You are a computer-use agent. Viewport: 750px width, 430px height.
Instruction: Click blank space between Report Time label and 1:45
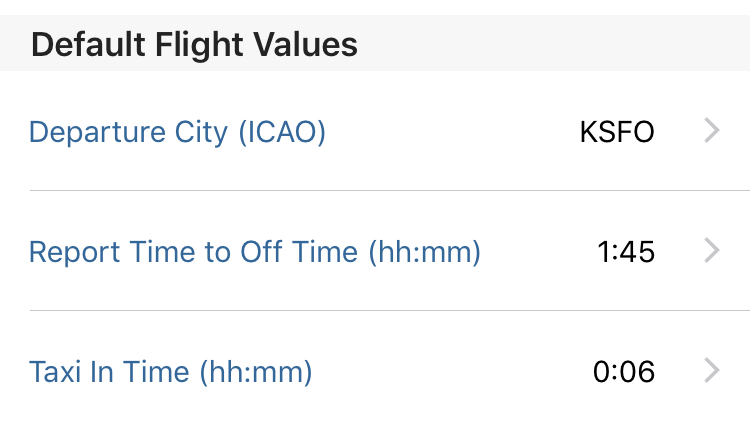[538, 252]
